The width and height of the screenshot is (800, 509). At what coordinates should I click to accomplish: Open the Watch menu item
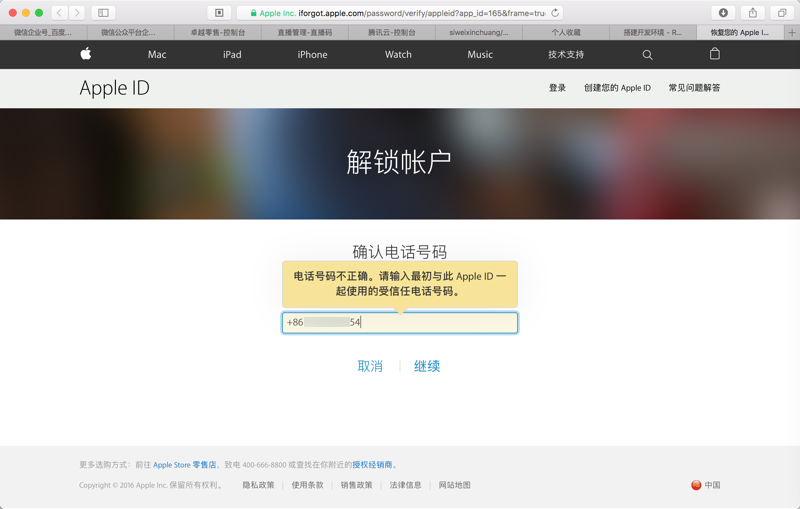pyautogui.click(x=398, y=55)
